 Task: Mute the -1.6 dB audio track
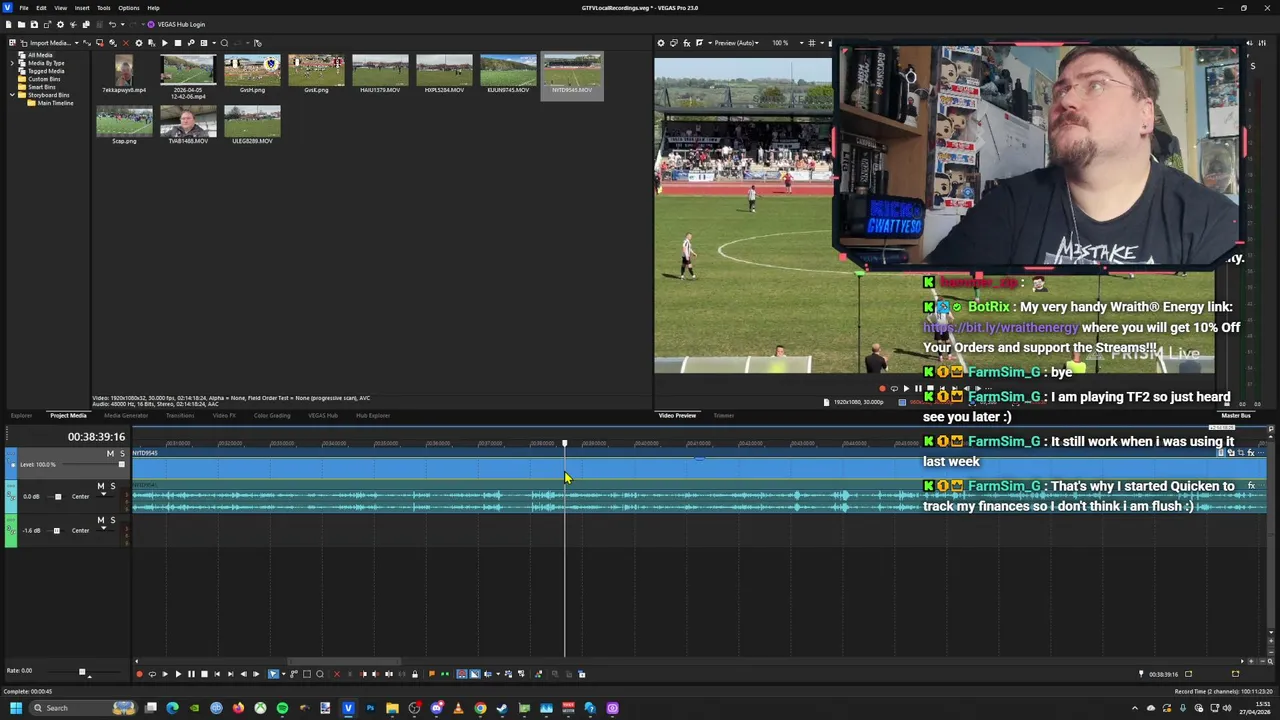[101, 520]
